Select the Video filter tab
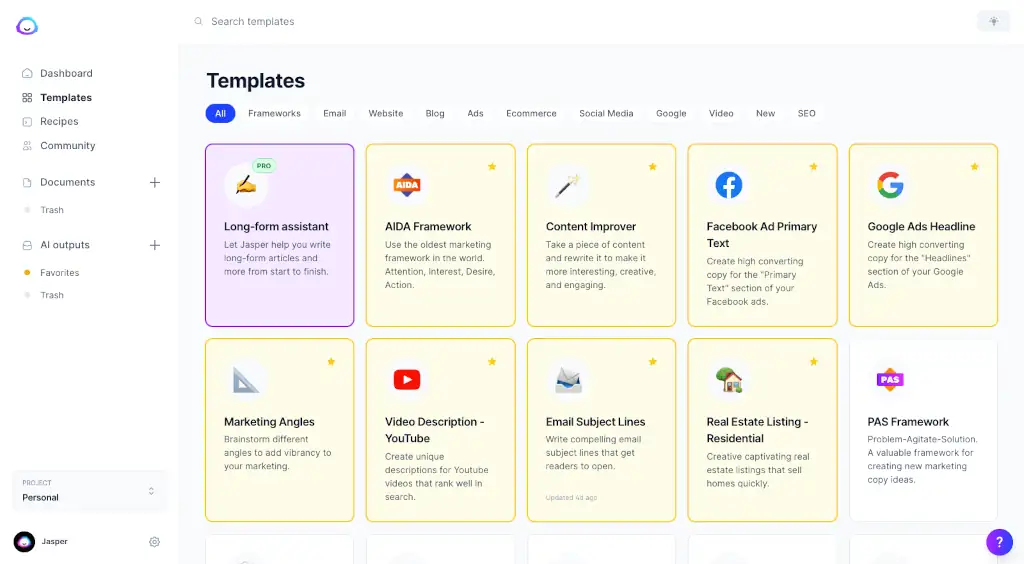 [721, 113]
